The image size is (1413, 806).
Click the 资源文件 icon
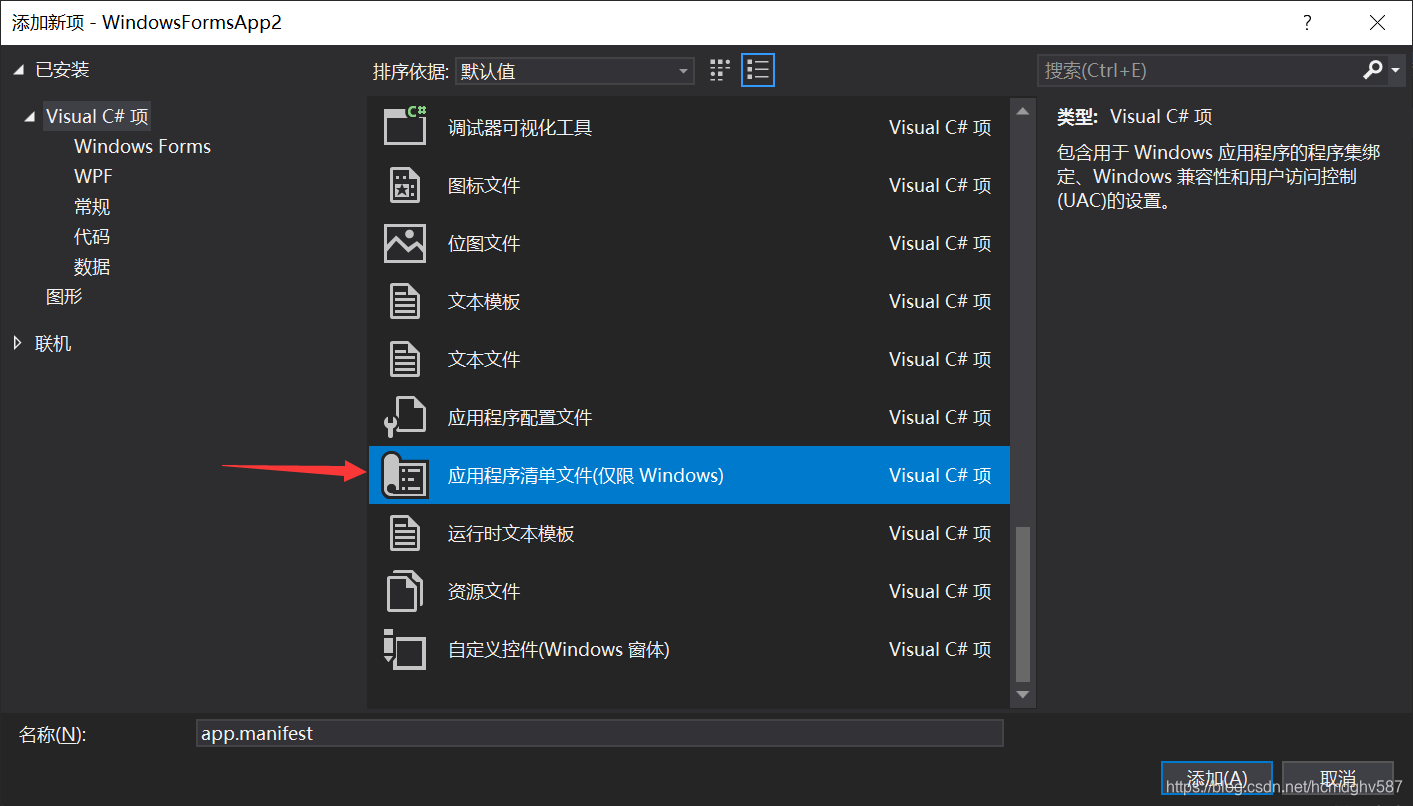coord(405,591)
